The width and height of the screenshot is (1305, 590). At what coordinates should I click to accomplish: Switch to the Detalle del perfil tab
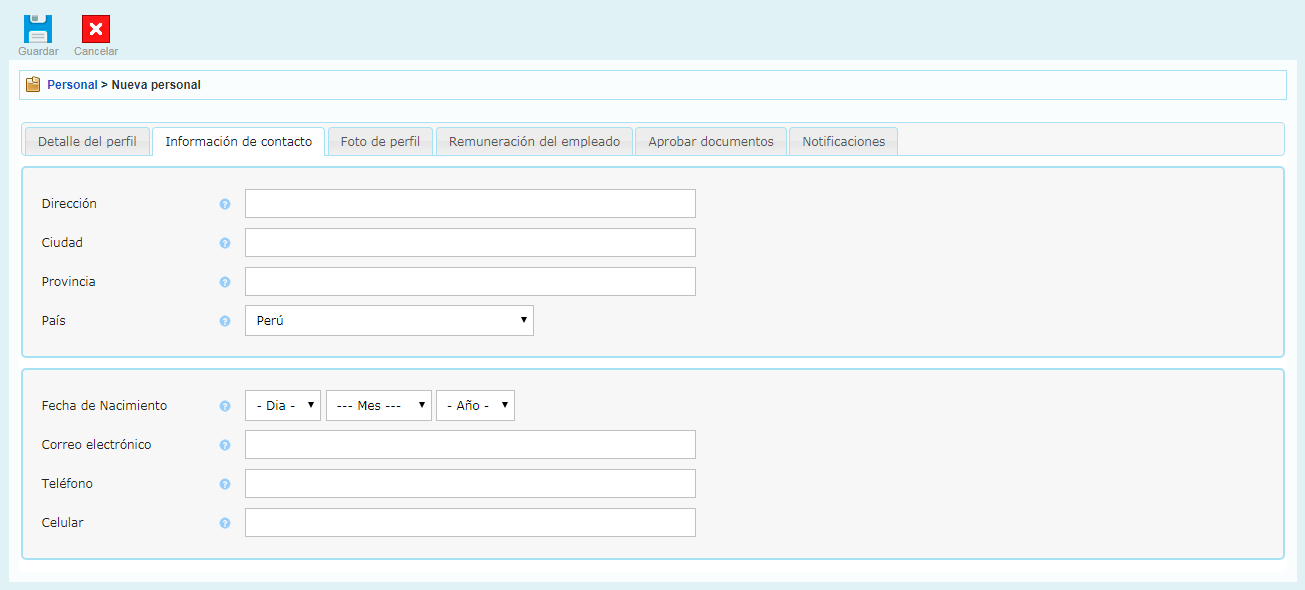point(86,142)
